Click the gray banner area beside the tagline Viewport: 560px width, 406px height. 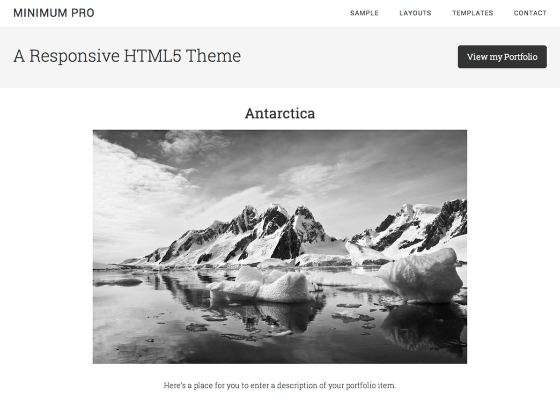tap(349, 57)
